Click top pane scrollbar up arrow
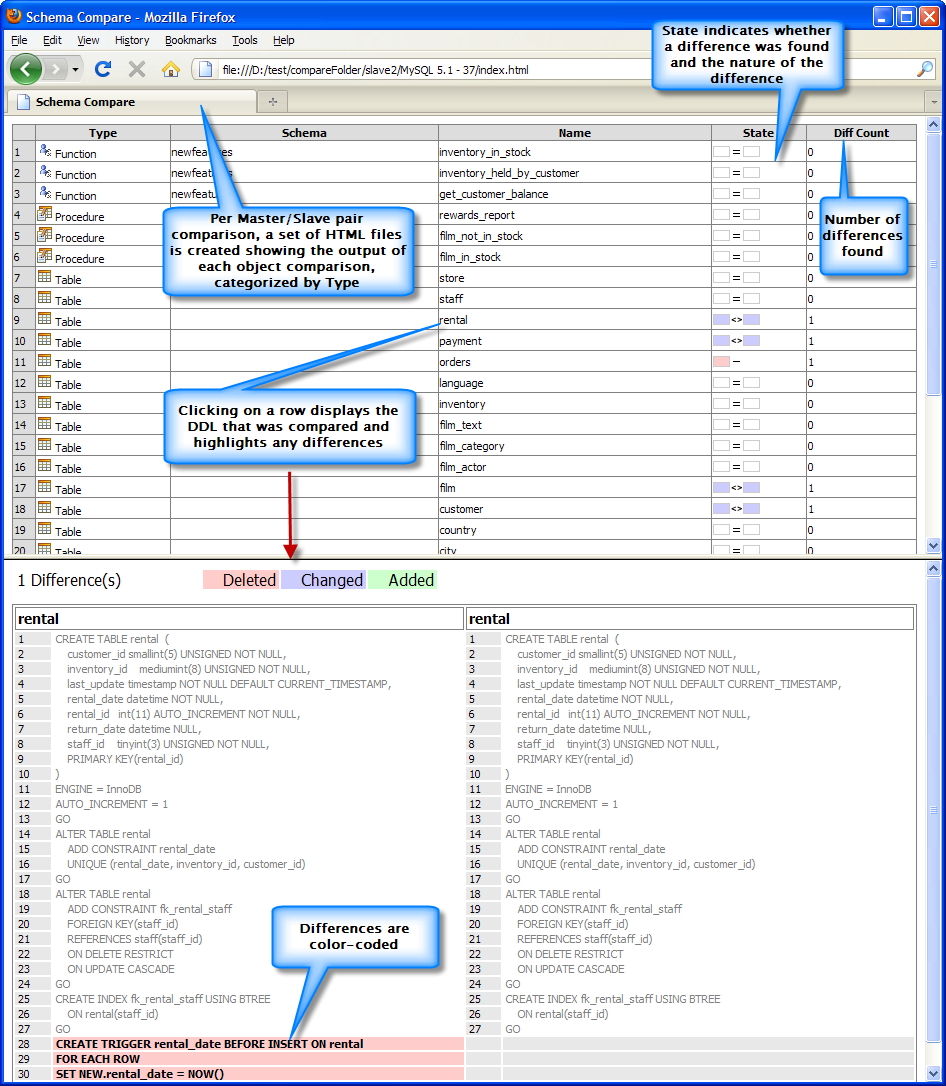The image size is (946, 1086). tap(933, 125)
